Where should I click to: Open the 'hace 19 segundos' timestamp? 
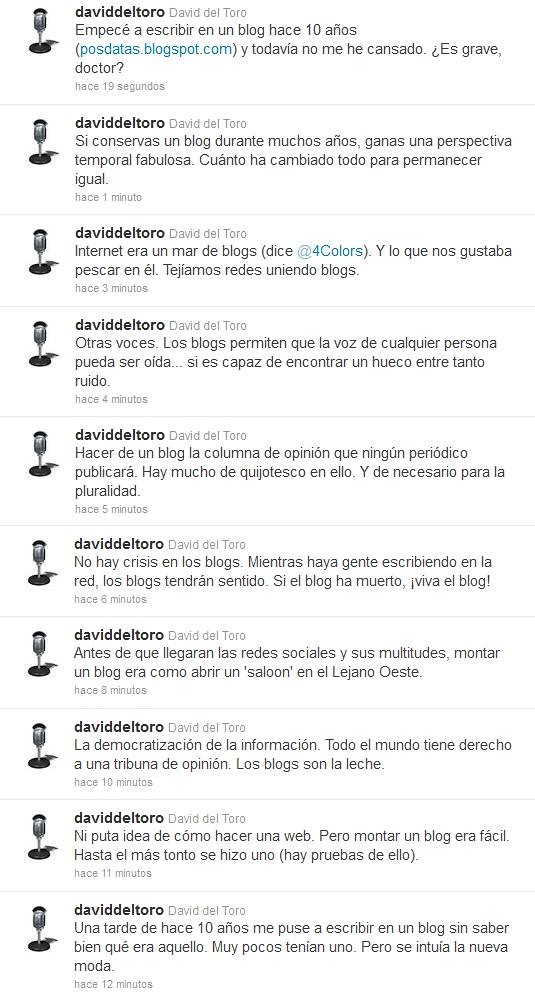tap(120, 86)
